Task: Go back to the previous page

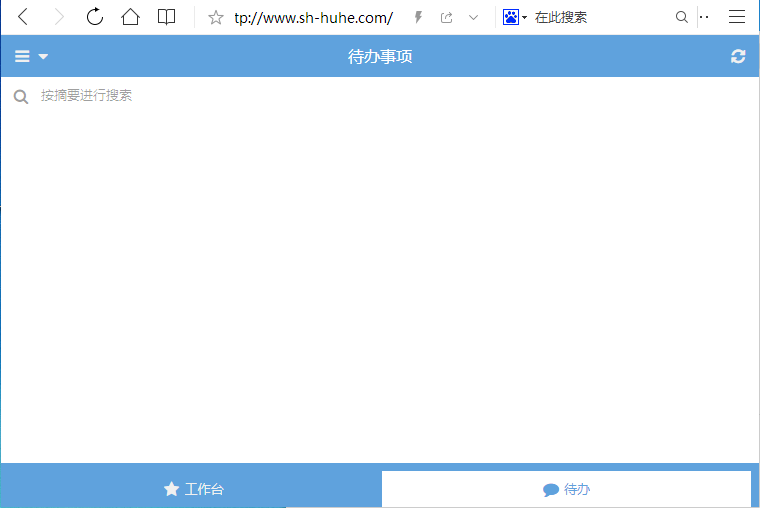Action: point(23,17)
